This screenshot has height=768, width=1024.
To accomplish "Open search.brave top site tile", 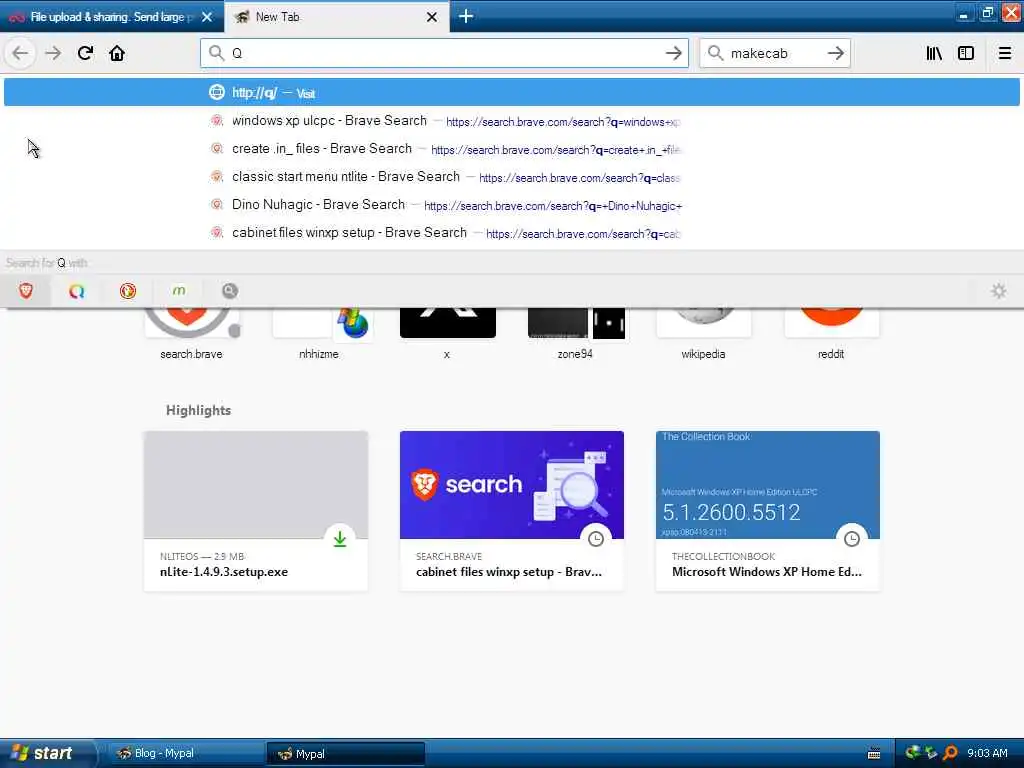I will click(x=191, y=333).
